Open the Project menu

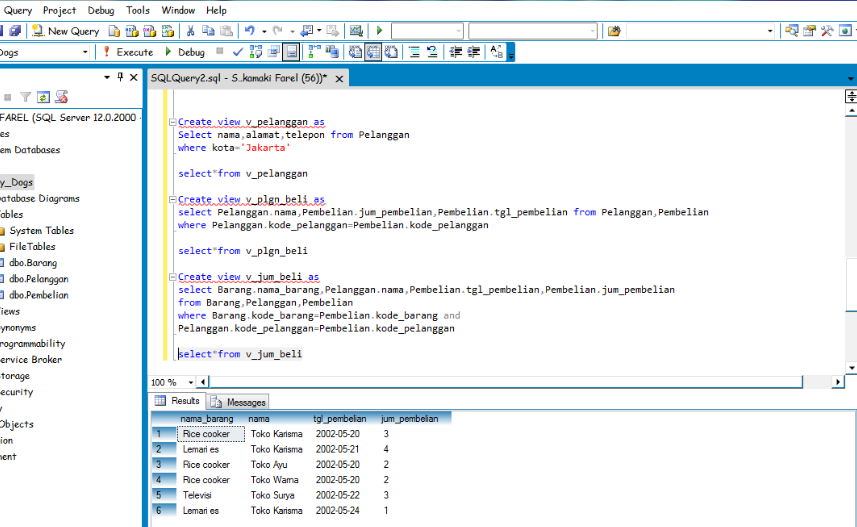60,10
